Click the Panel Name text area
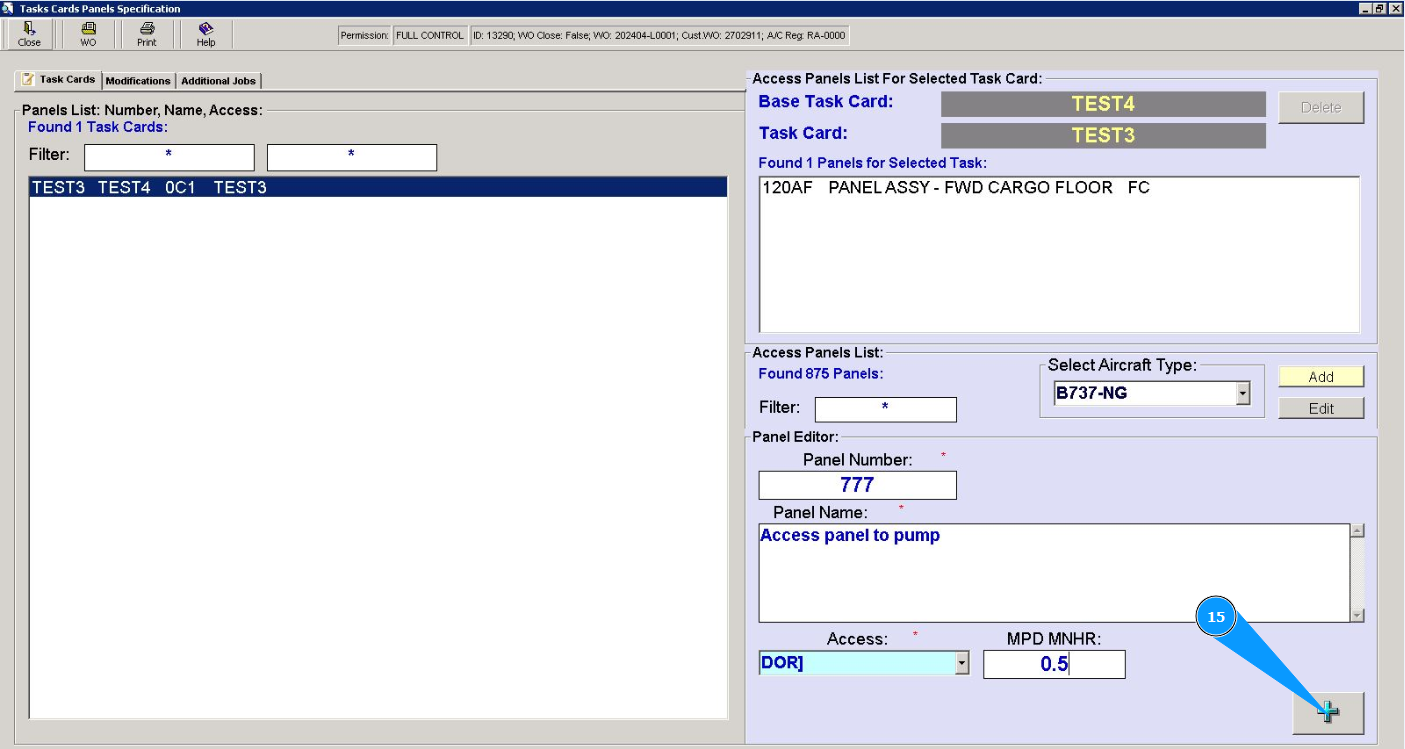The width and height of the screenshot is (1405, 749). (x=1054, y=573)
